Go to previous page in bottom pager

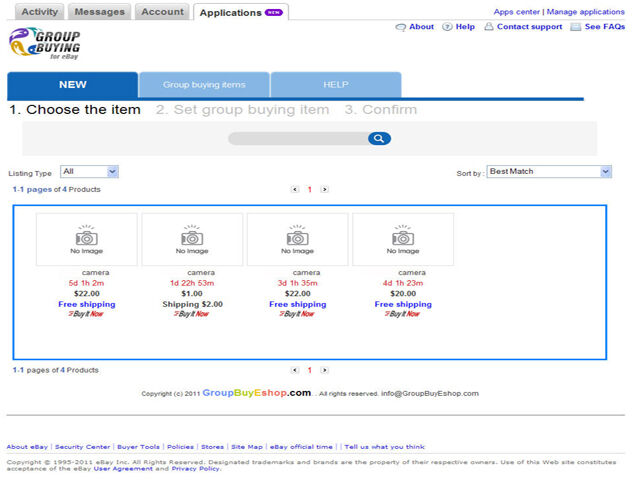point(295,370)
